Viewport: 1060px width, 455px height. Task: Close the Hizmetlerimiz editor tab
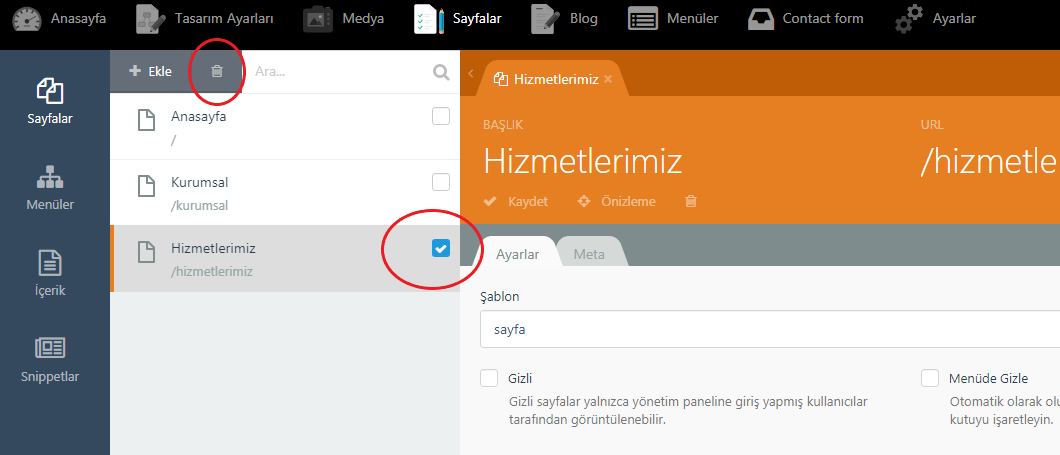608,79
